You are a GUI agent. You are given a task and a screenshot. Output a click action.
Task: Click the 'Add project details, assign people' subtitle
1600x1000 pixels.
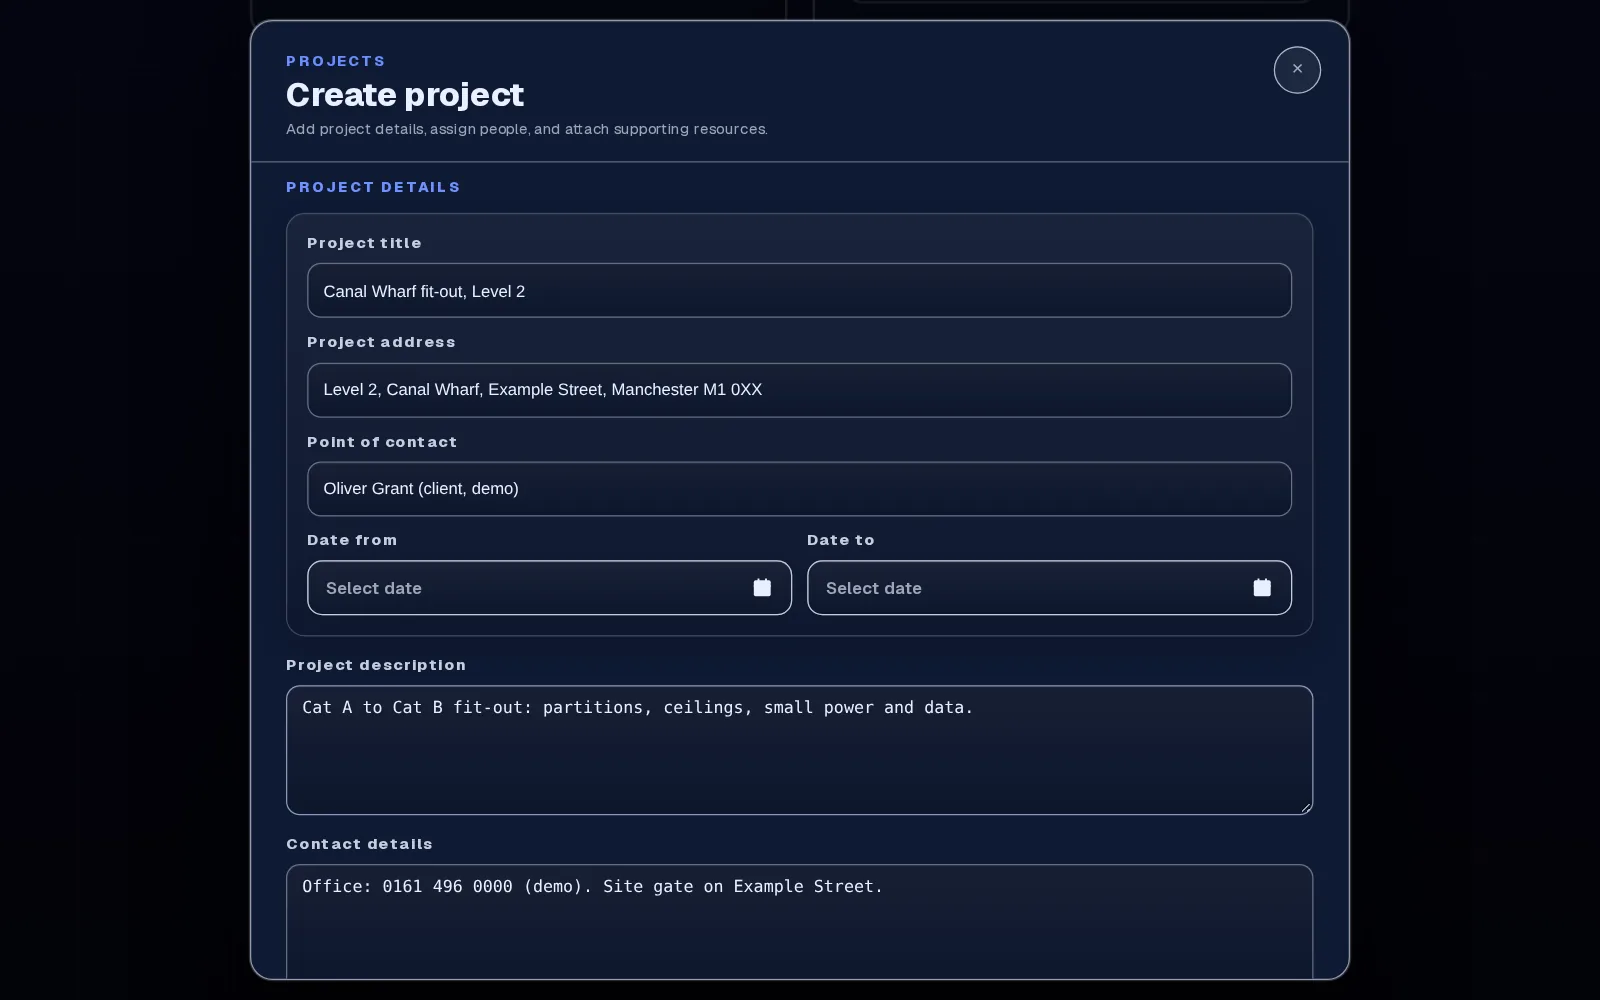(527, 129)
